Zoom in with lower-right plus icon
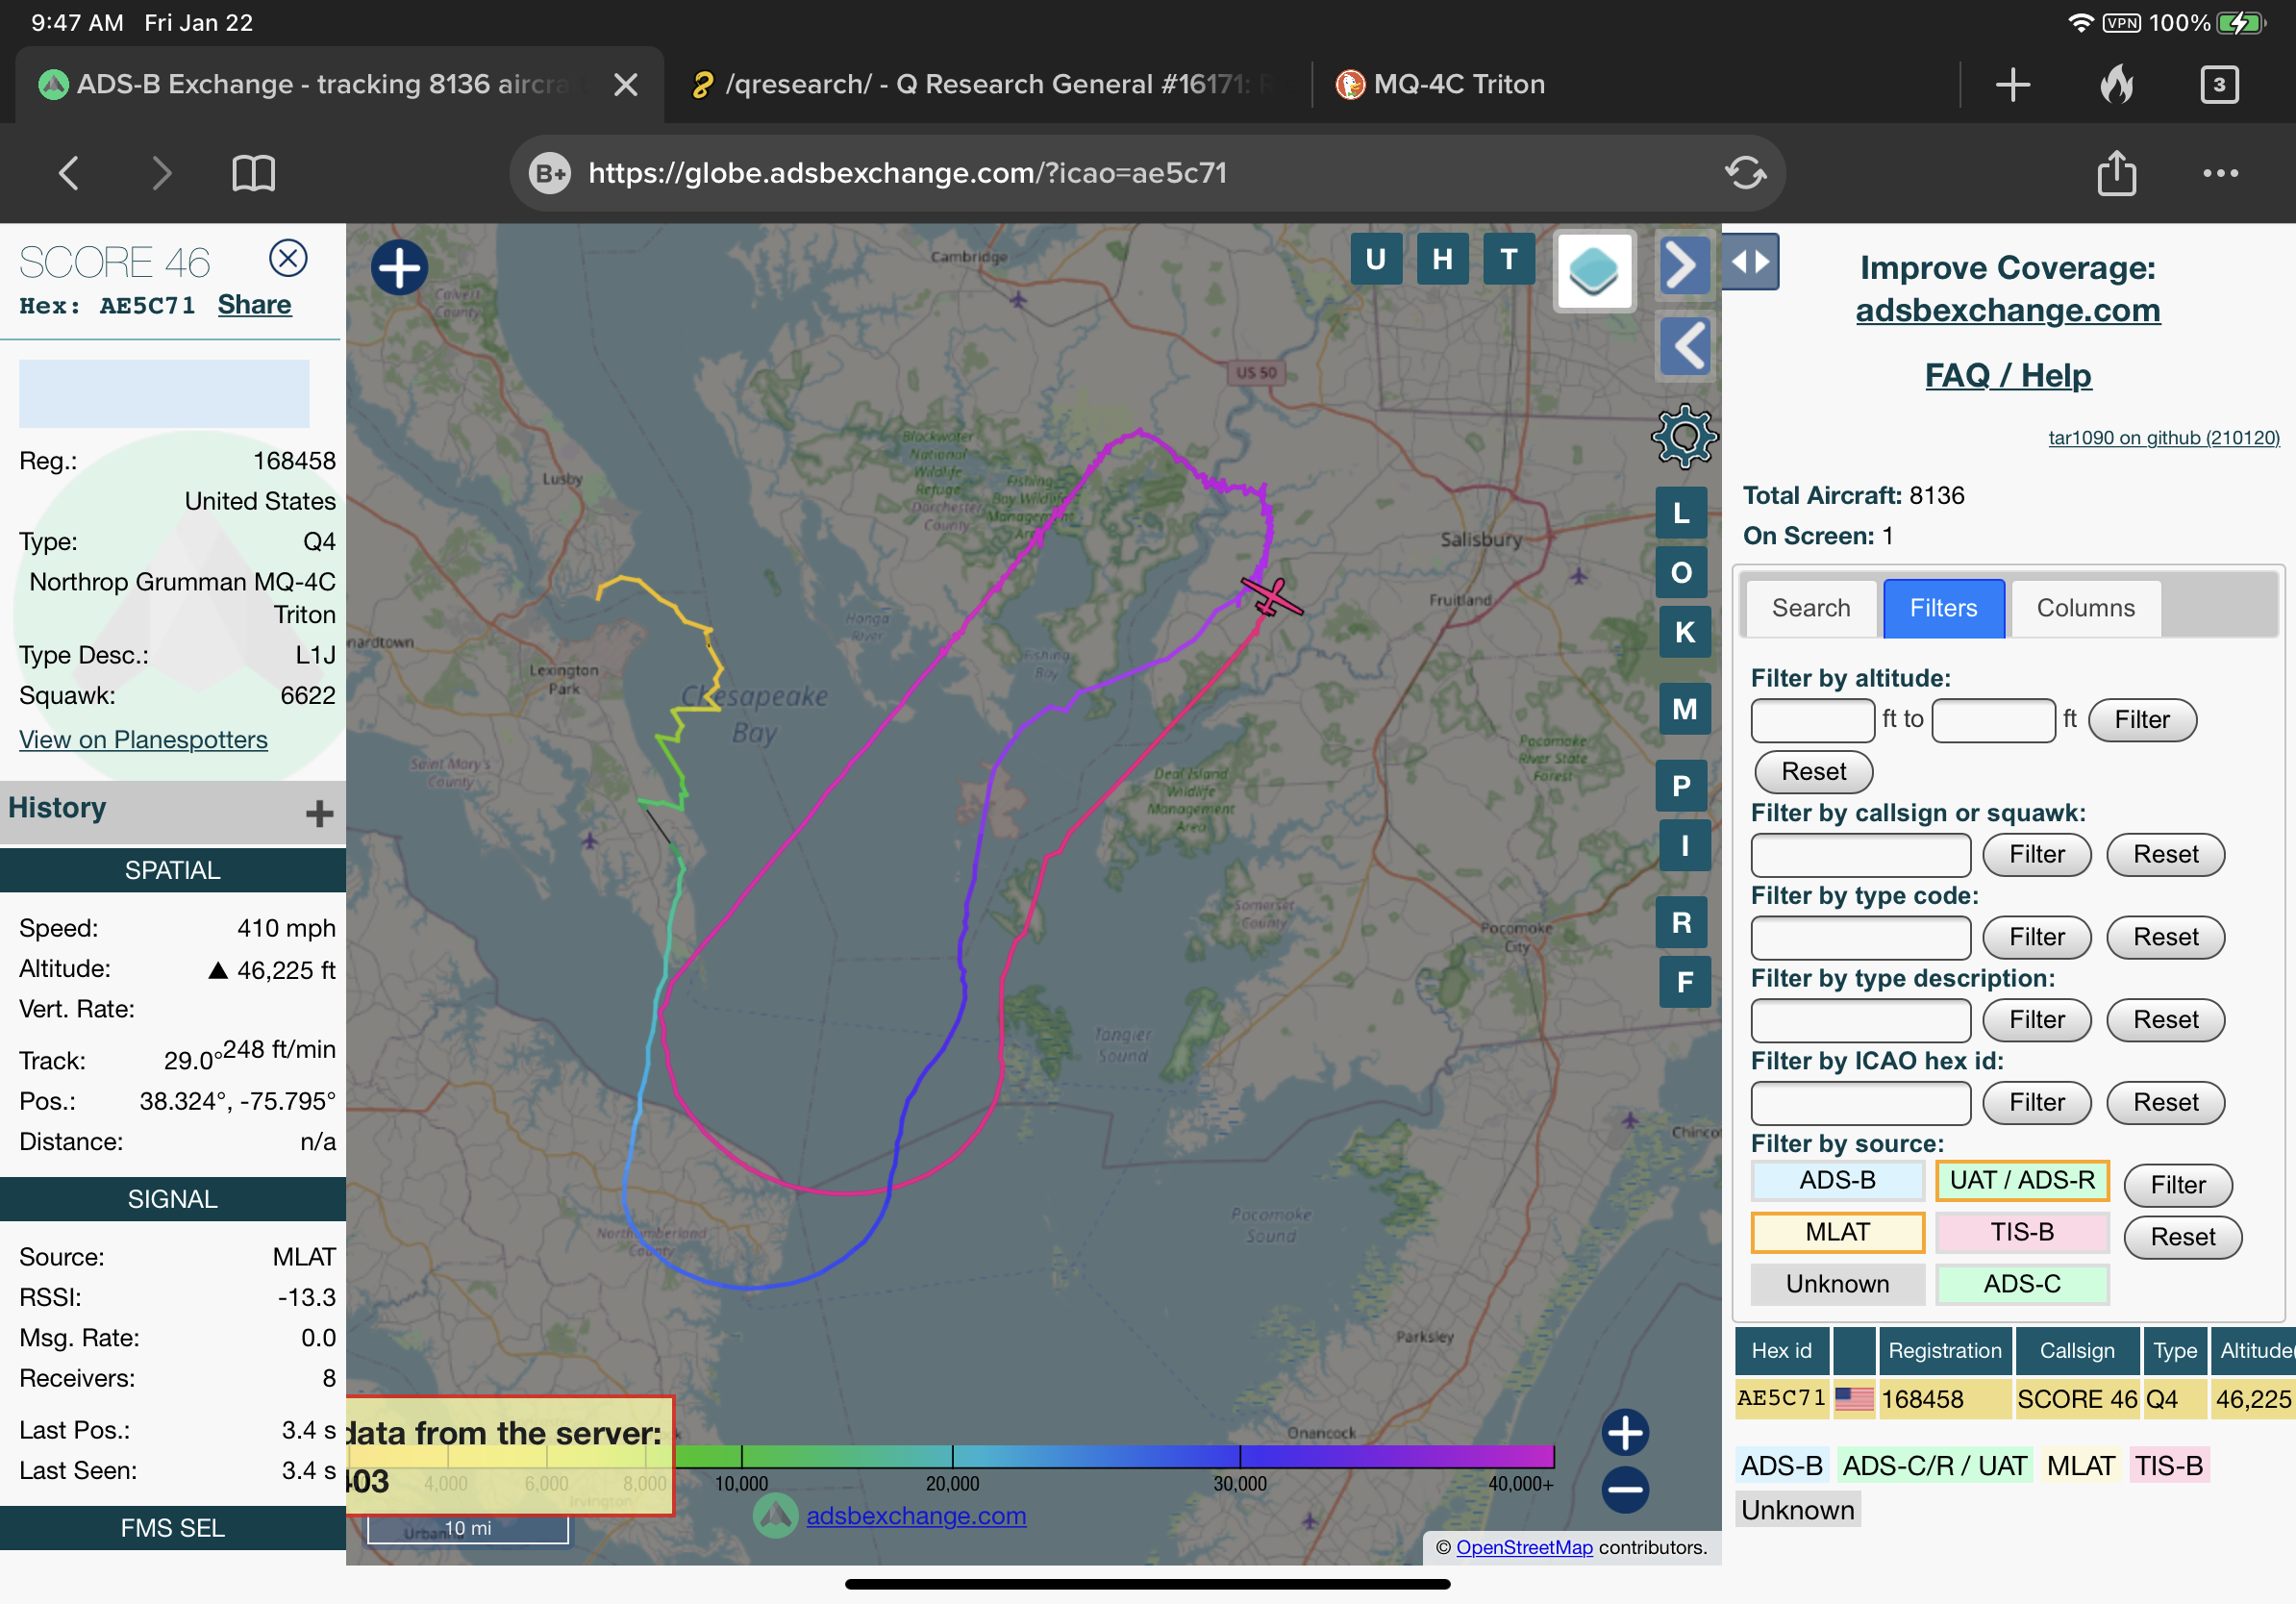 (x=1625, y=1433)
